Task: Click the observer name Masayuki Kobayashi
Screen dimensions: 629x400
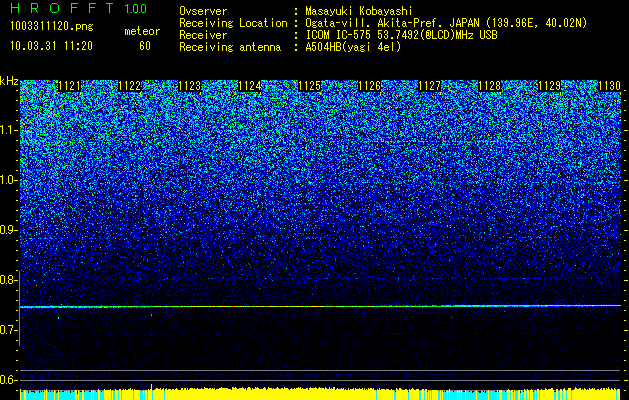Action: [359, 12]
